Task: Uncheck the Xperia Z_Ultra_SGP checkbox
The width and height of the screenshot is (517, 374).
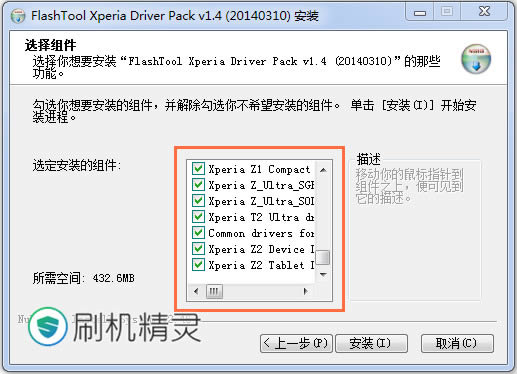Action: coord(198,185)
